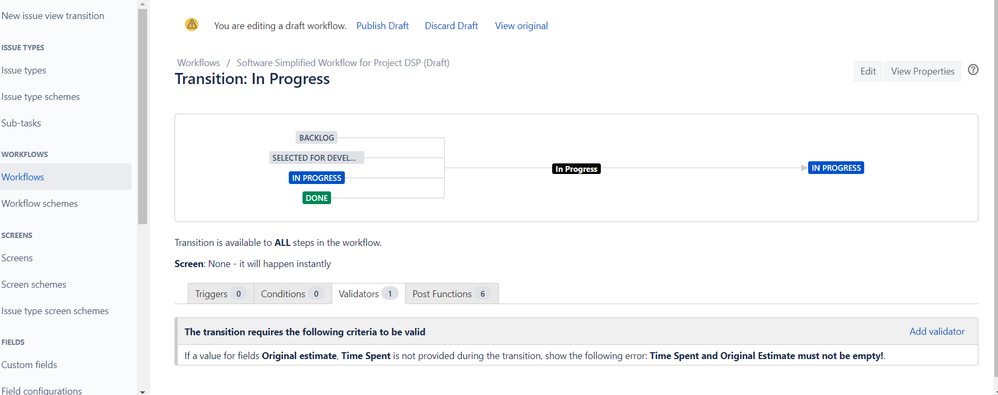Go to Workflow schemes in sidebar
This screenshot has height=395, width=998.
[x=39, y=204]
